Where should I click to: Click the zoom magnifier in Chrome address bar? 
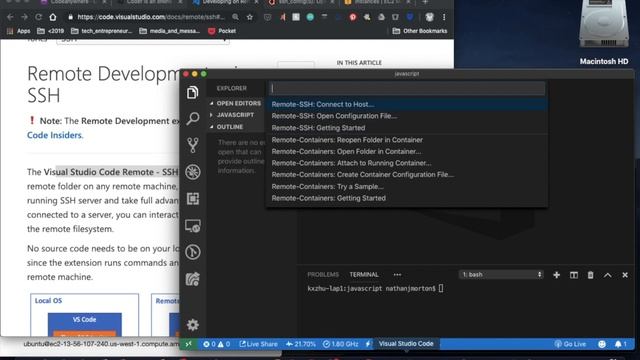tap(236, 17)
